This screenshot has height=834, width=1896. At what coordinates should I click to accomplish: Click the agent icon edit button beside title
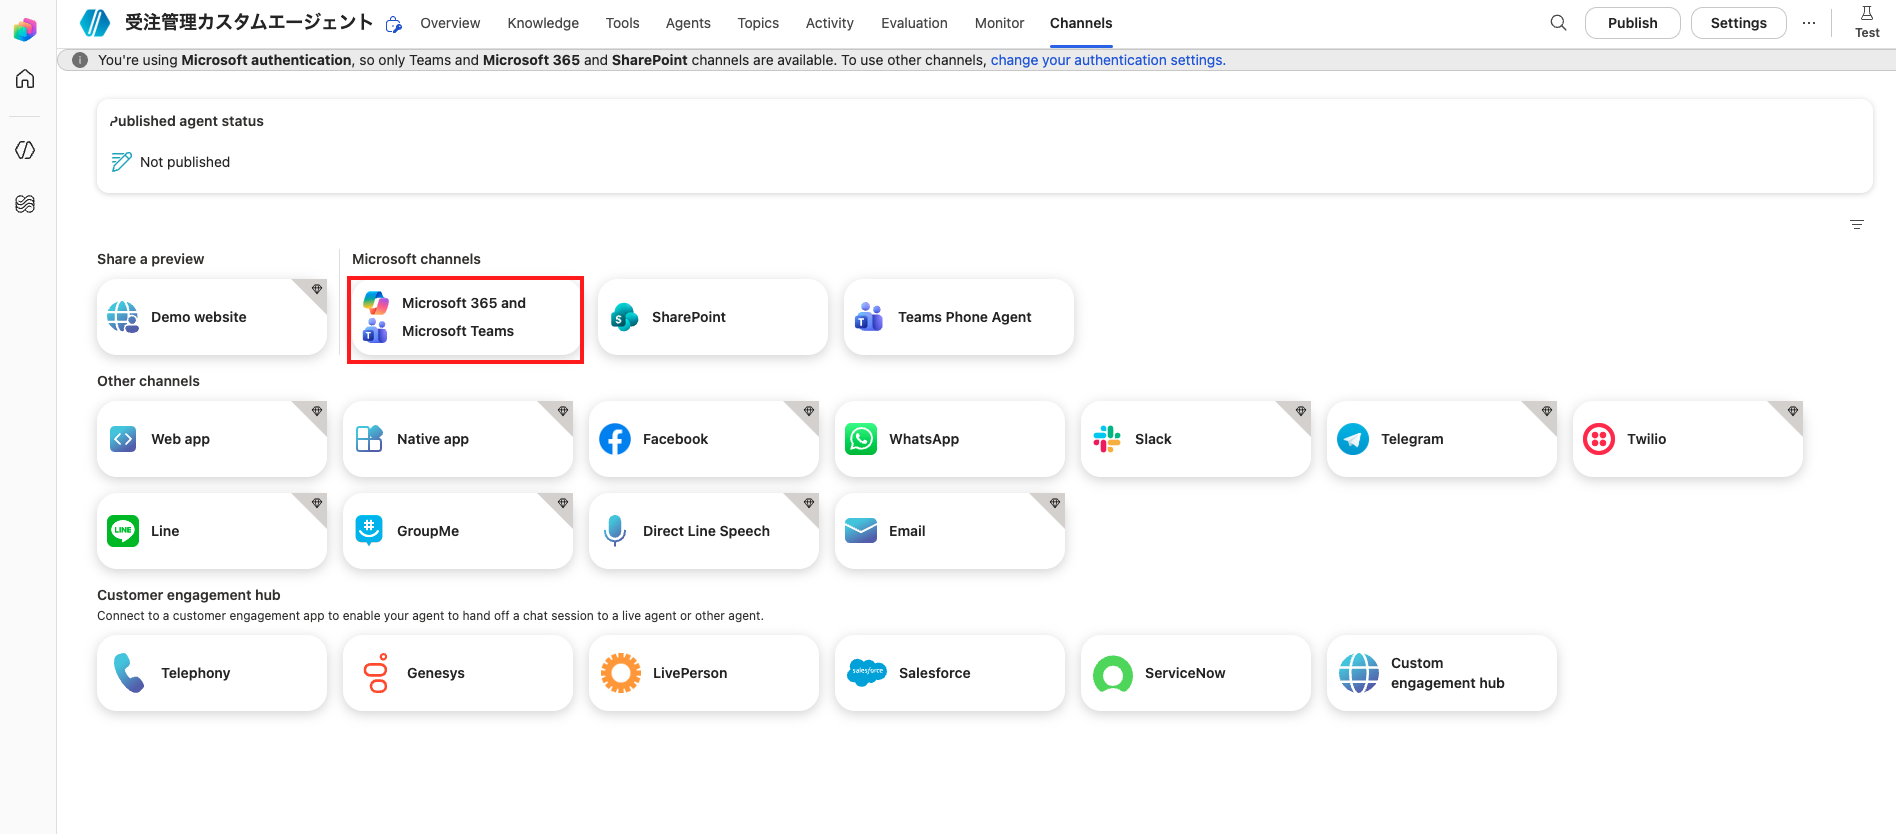tap(394, 24)
